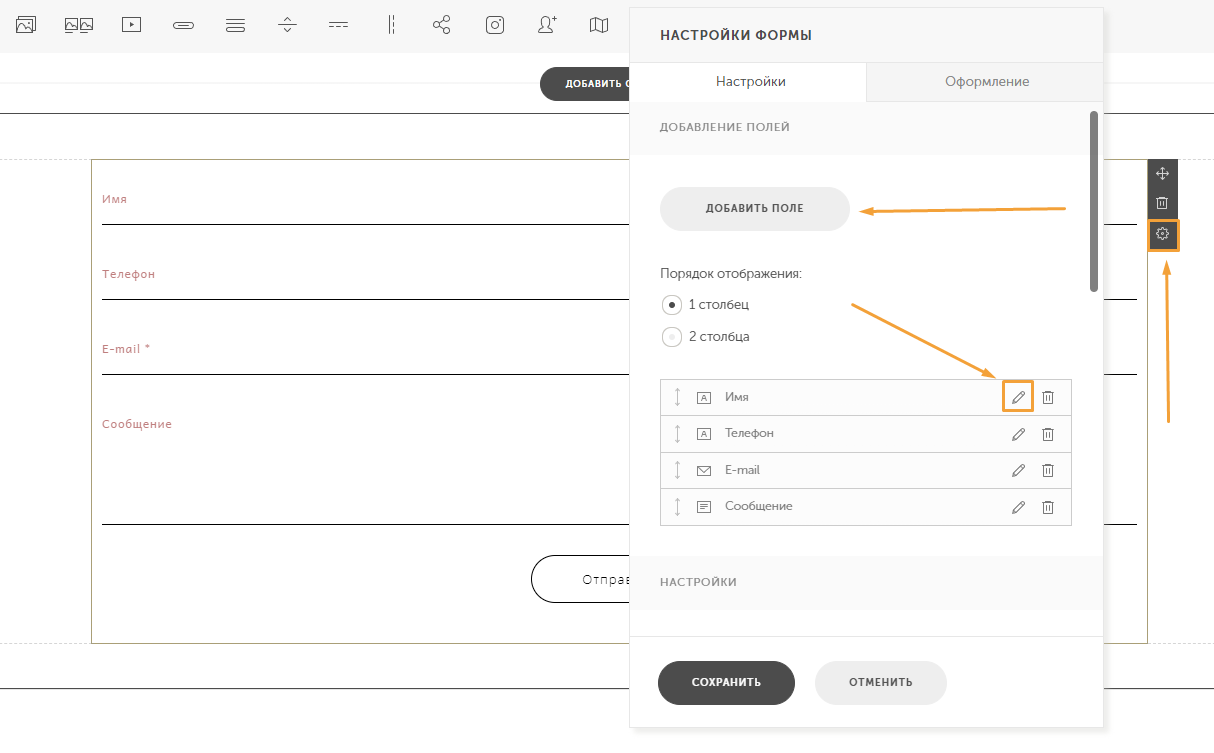This screenshot has width=1214, height=753.
Task: Insert a vertical spacer block
Action: click(x=288, y=25)
